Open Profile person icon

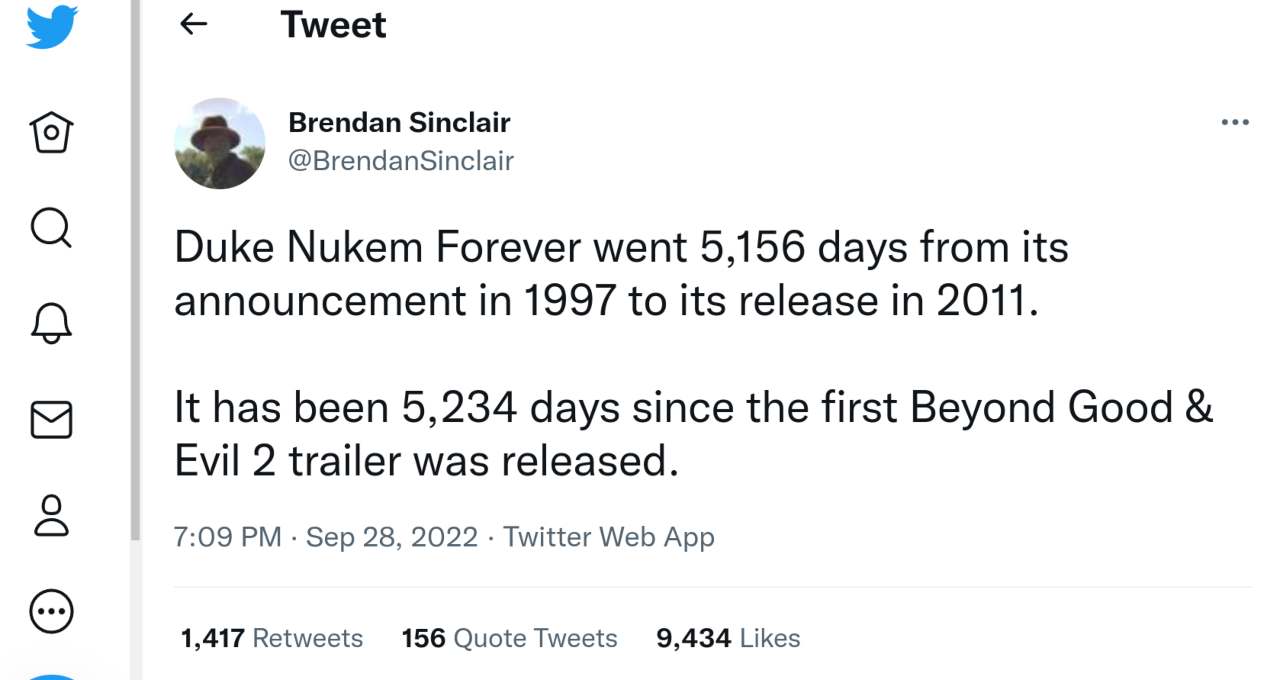(51, 515)
